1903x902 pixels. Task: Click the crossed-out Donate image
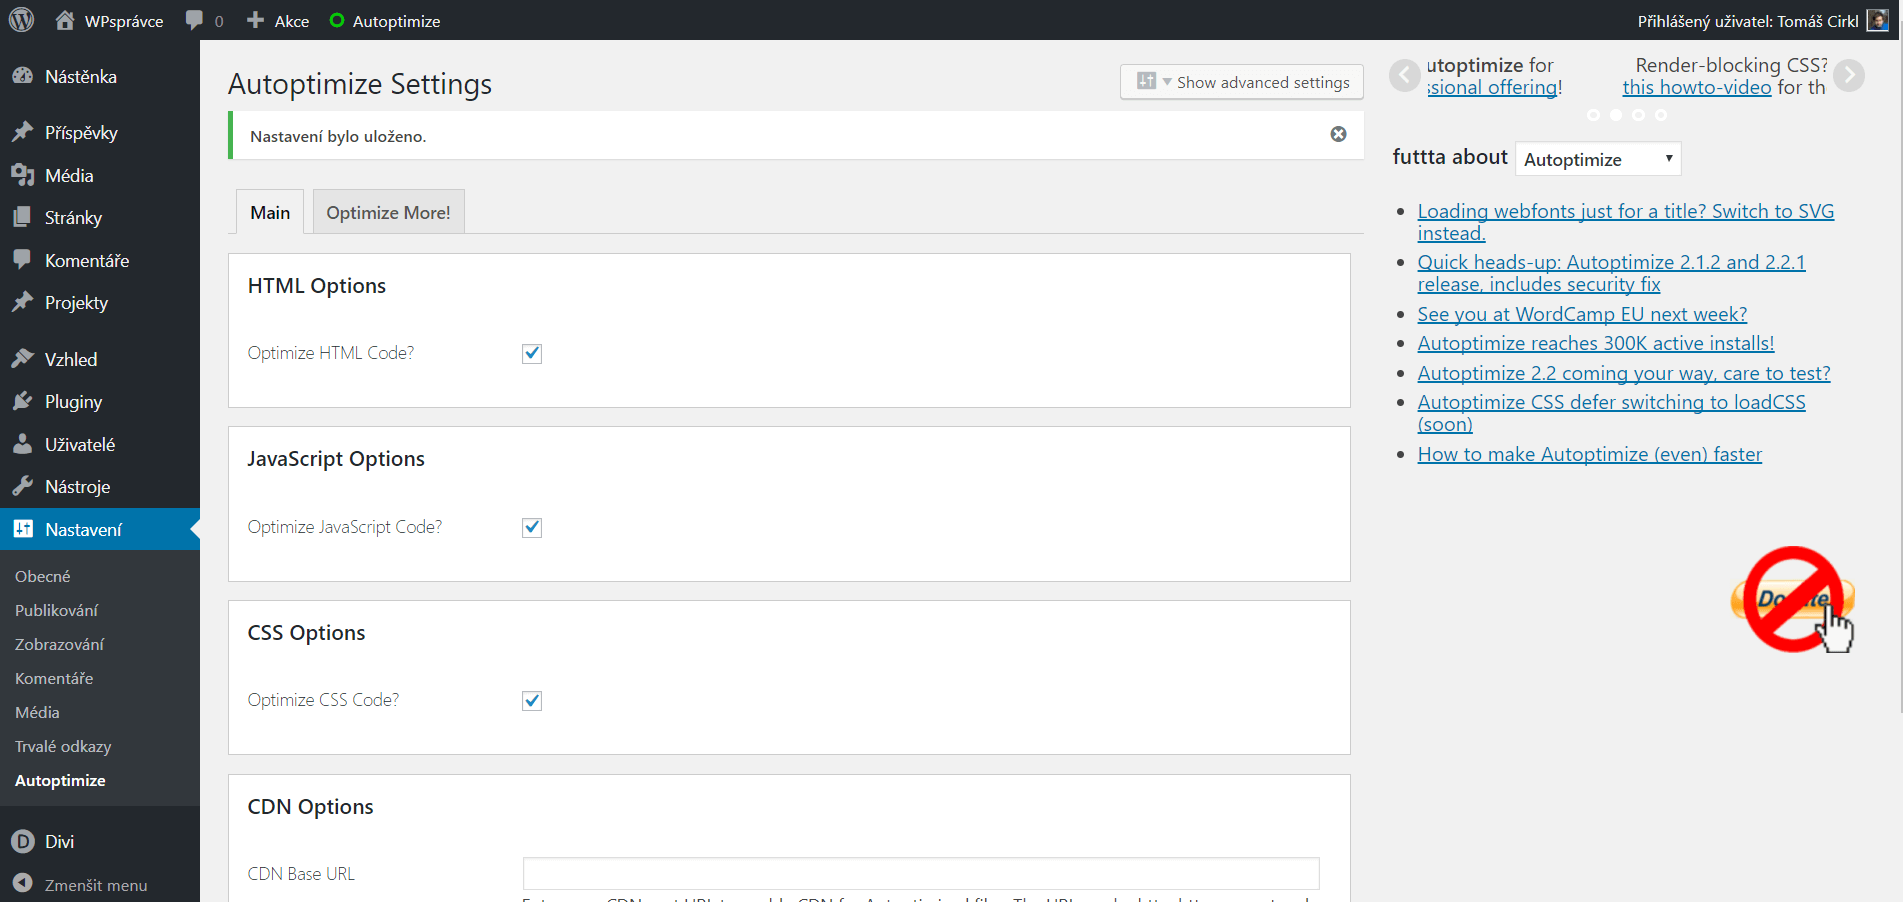[1794, 600]
